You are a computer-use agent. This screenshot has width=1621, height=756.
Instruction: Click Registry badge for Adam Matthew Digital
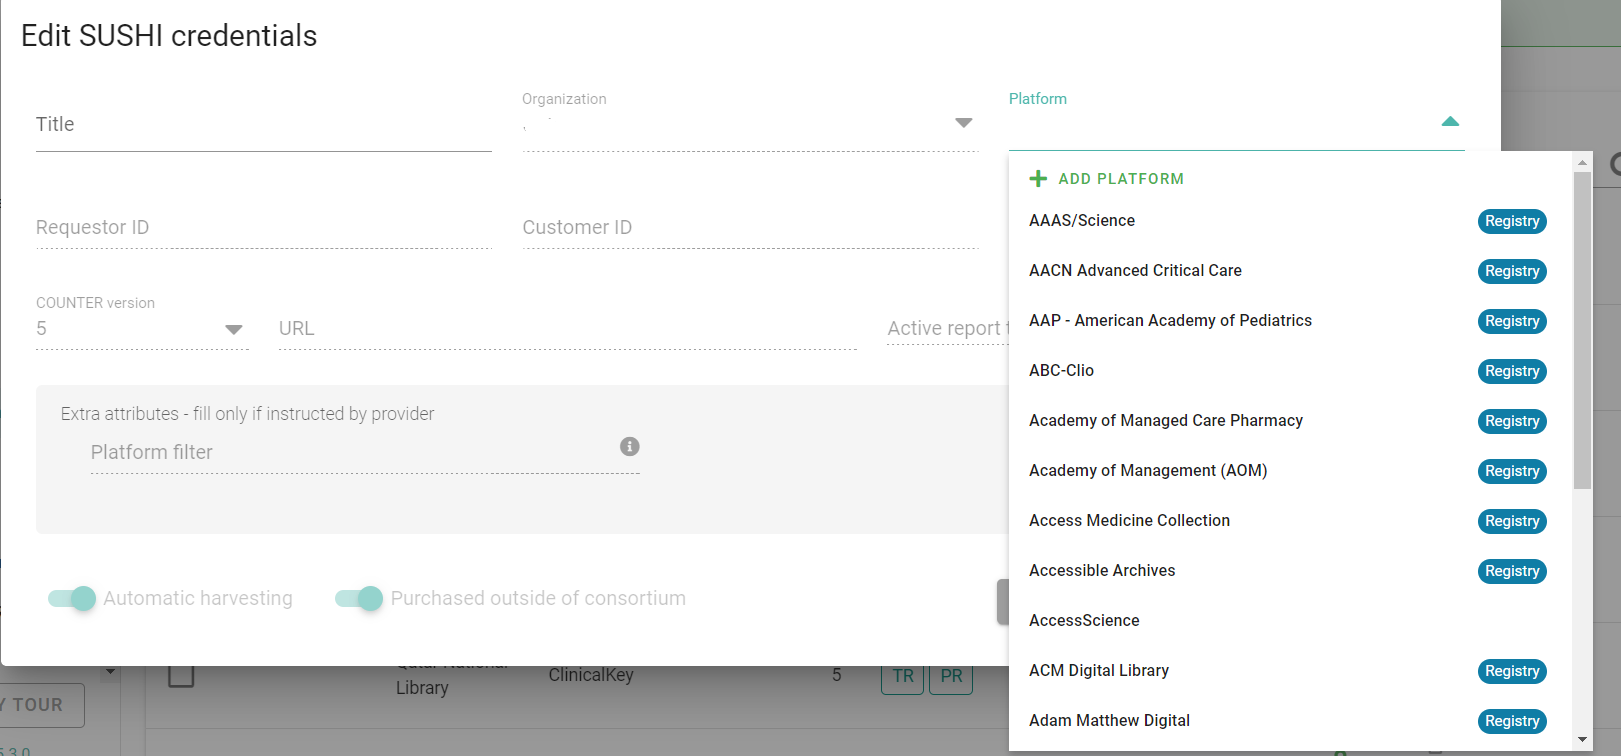1512,721
